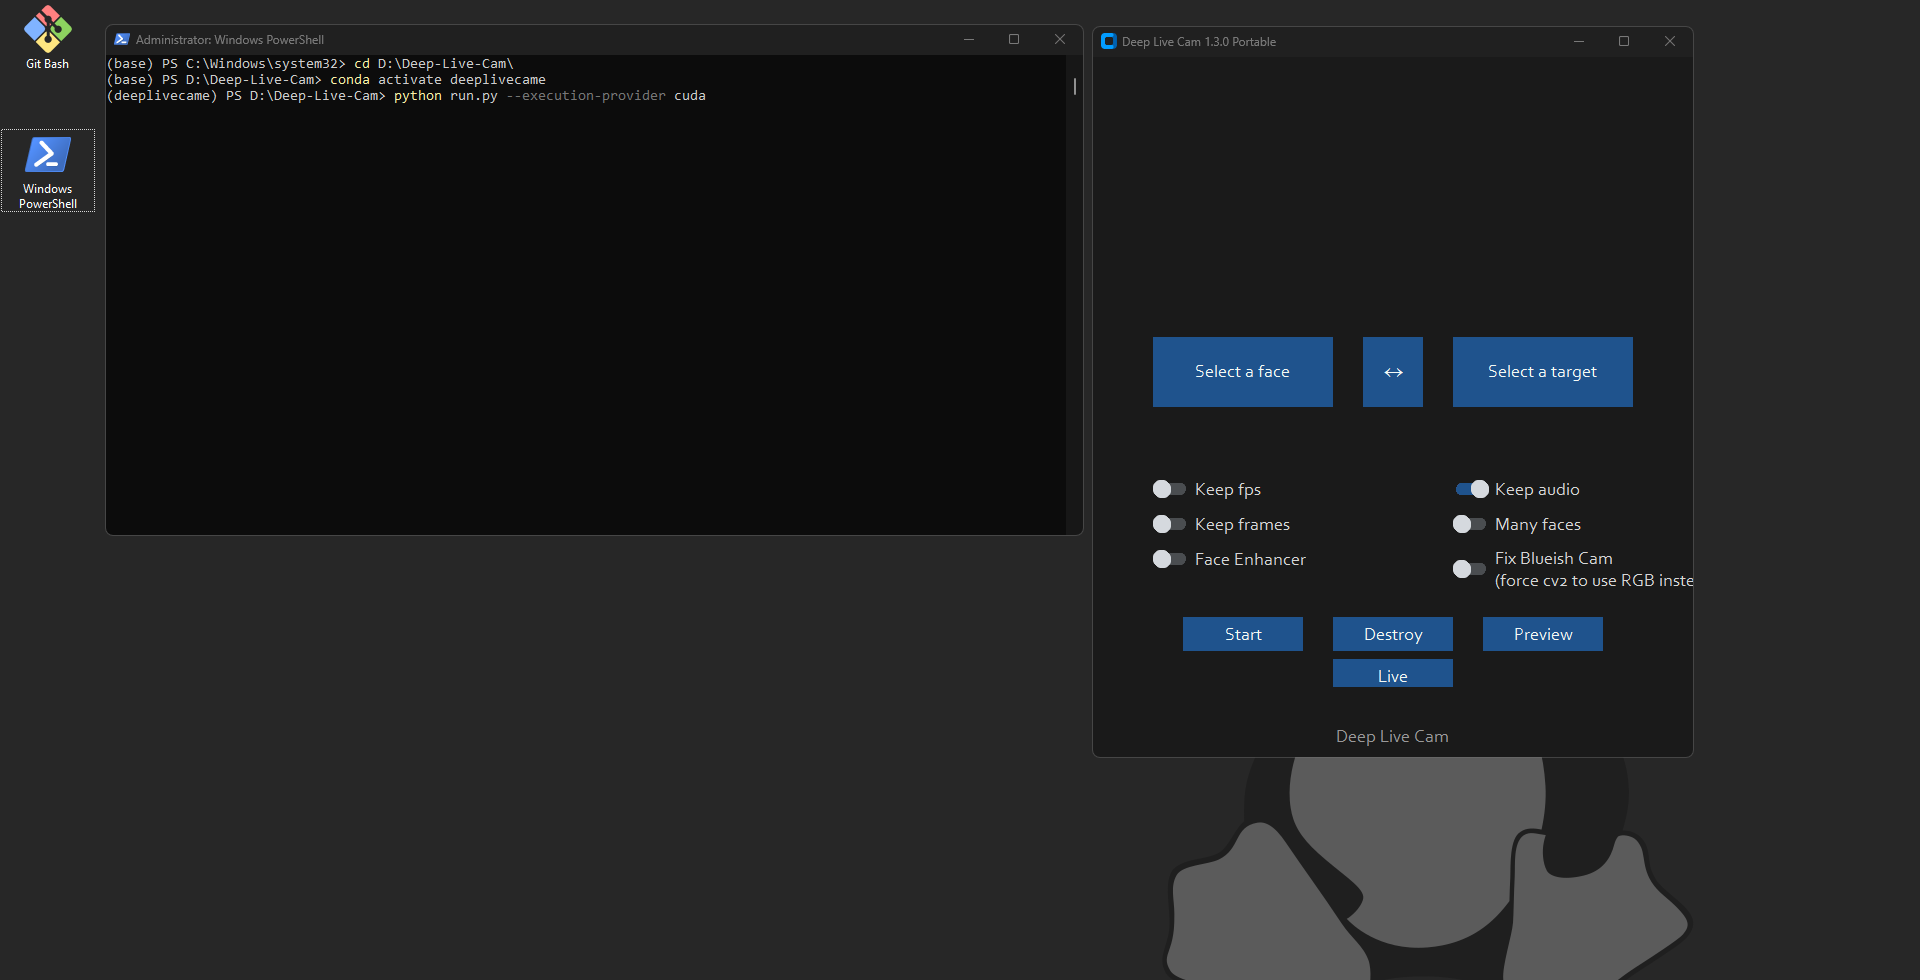Click the Select a face button
This screenshot has width=1920, height=980.
[1242, 372]
